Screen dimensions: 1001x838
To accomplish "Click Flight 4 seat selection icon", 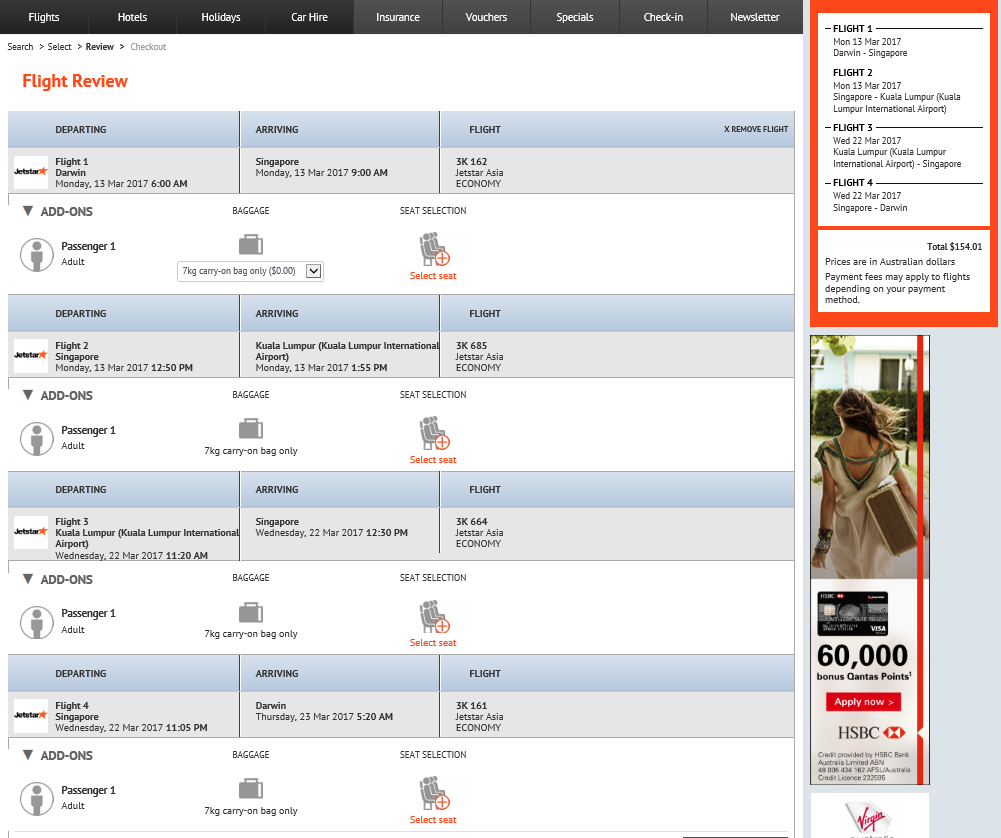I will (x=434, y=793).
